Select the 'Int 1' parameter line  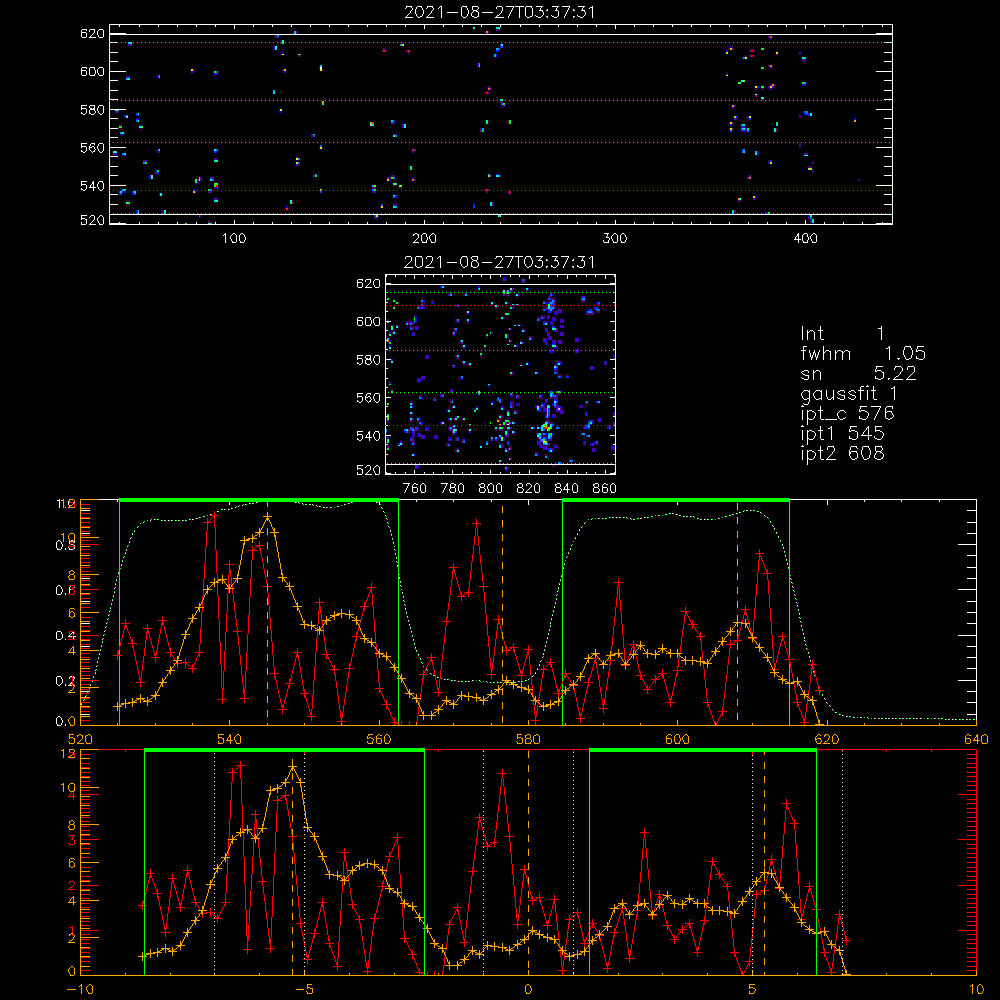(x=842, y=334)
